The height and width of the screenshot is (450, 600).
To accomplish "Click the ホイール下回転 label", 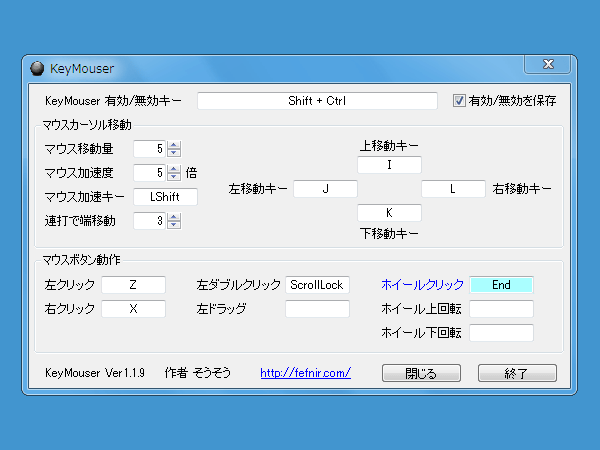I will (421, 333).
